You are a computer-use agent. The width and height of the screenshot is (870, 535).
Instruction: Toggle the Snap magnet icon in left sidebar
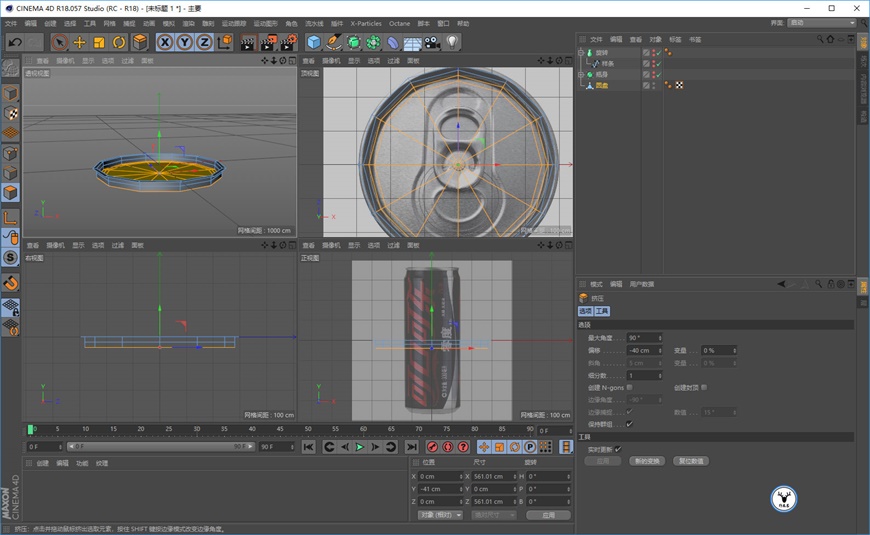(x=11, y=283)
